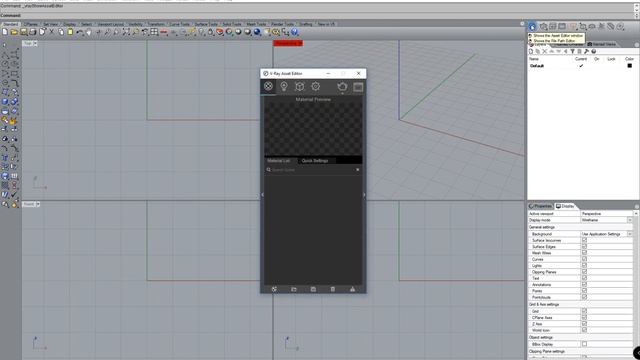Screen dimensions: 640x360
Task: Click the filter funnel icon in Layers panel
Action: (572, 51)
